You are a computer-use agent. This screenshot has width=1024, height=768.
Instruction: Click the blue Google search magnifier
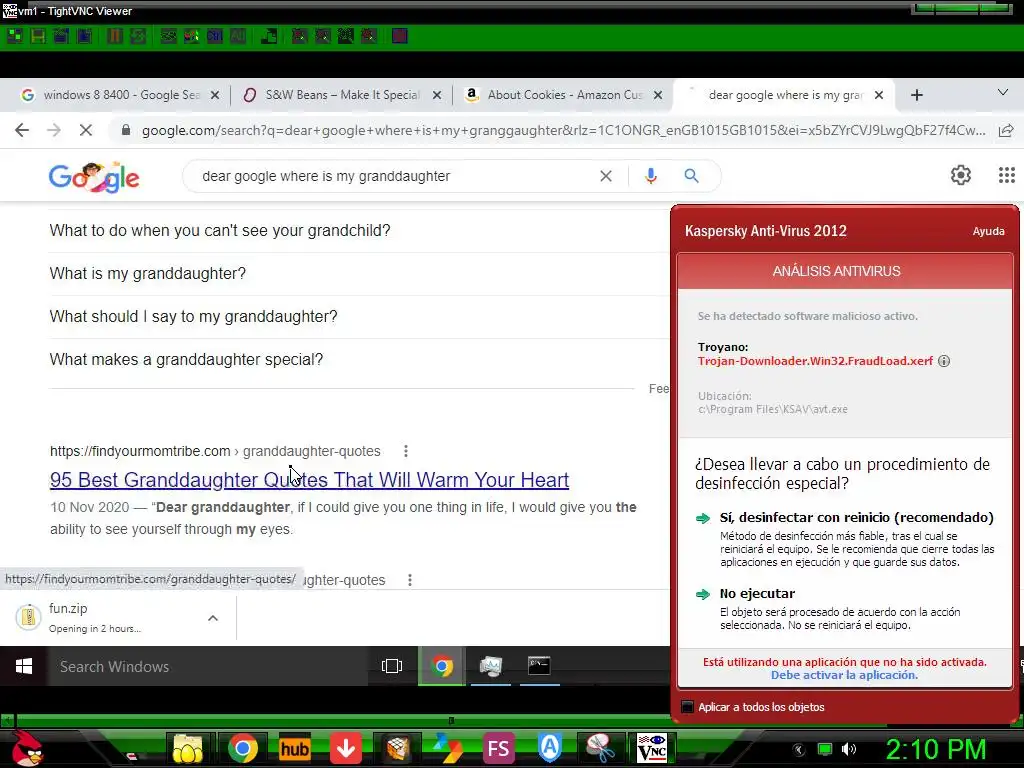pyautogui.click(x=692, y=176)
